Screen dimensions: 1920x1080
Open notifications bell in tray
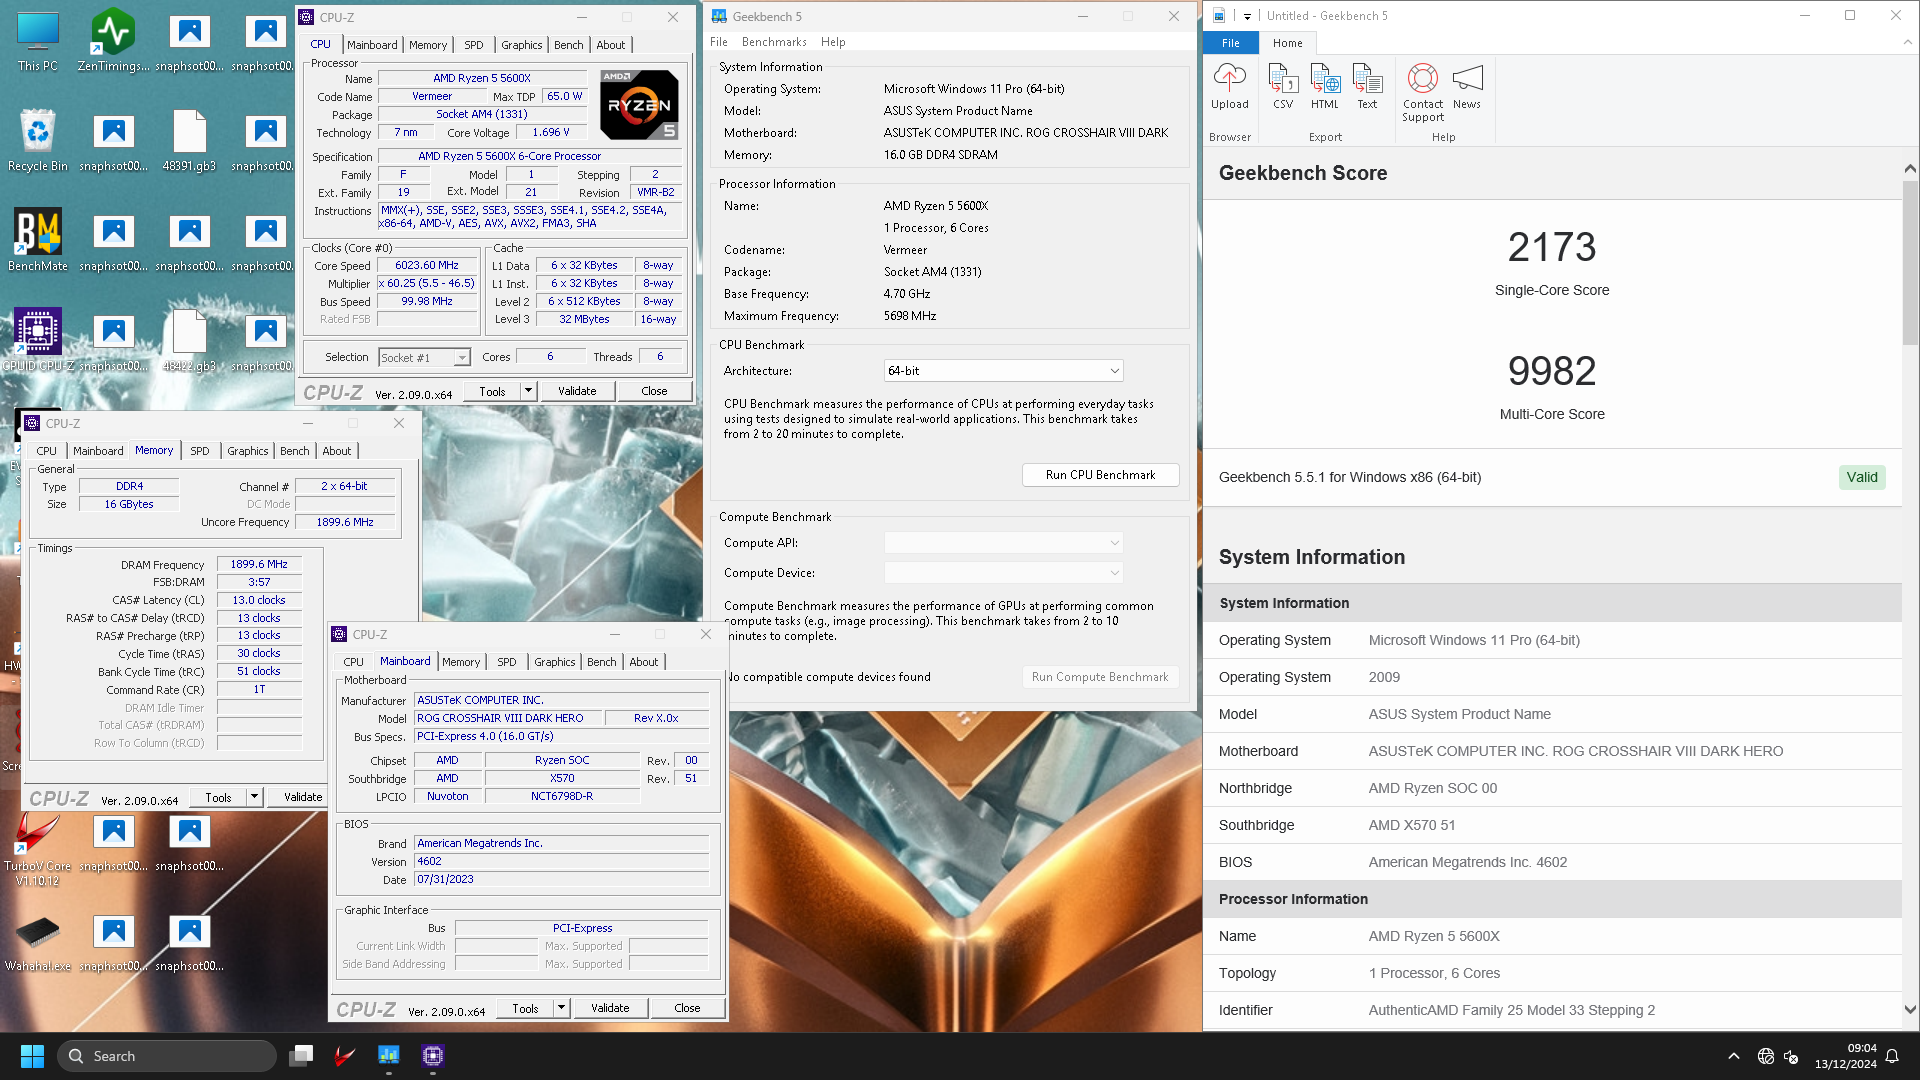(x=1892, y=1056)
